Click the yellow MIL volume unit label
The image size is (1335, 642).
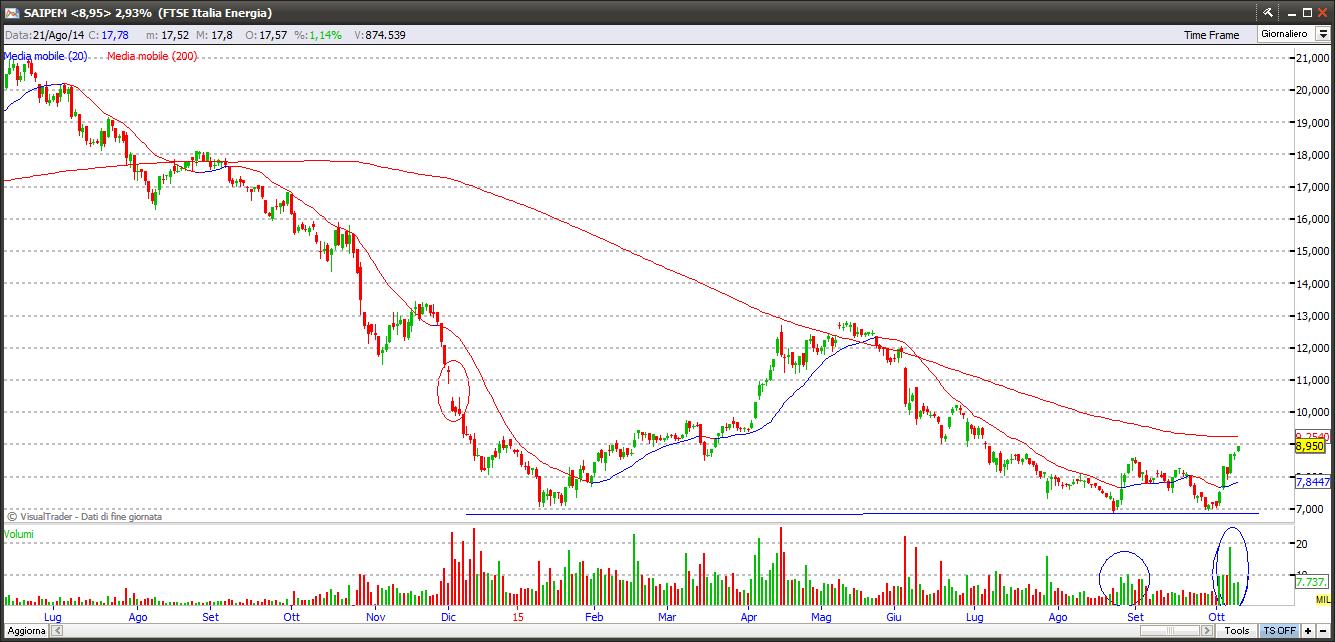click(1322, 600)
